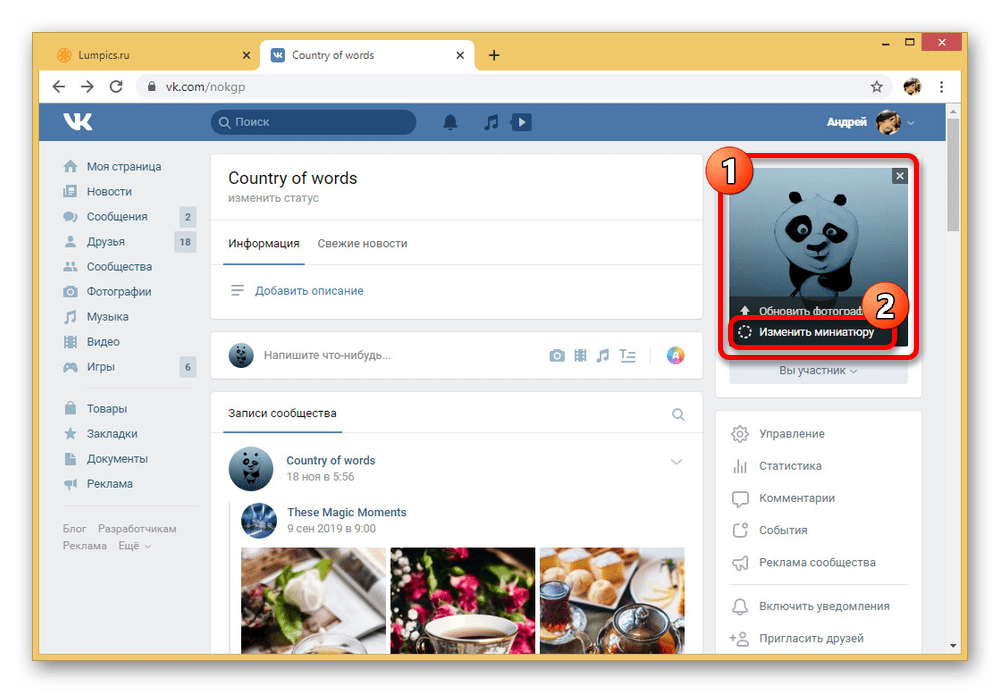Click Поиск search field
The width and height of the screenshot is (1000, 693).
click(313, 122)
